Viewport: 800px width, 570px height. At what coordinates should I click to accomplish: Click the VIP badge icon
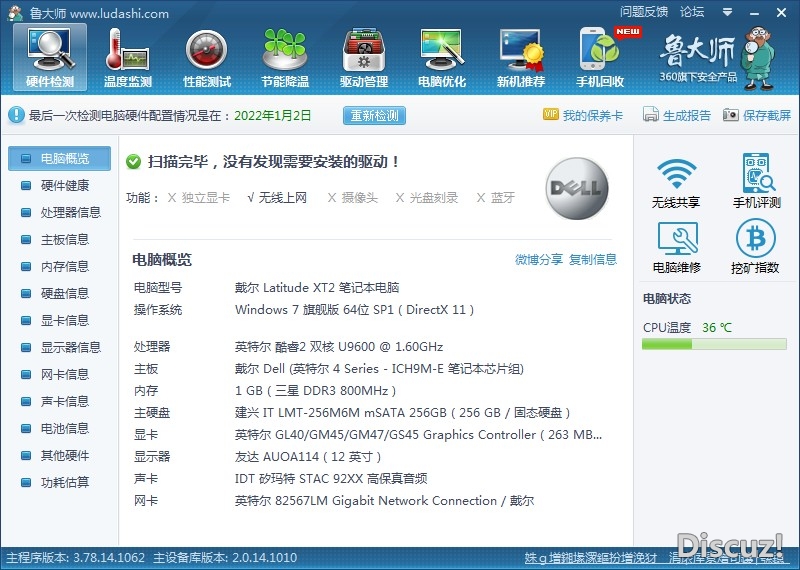pos(551,114)
